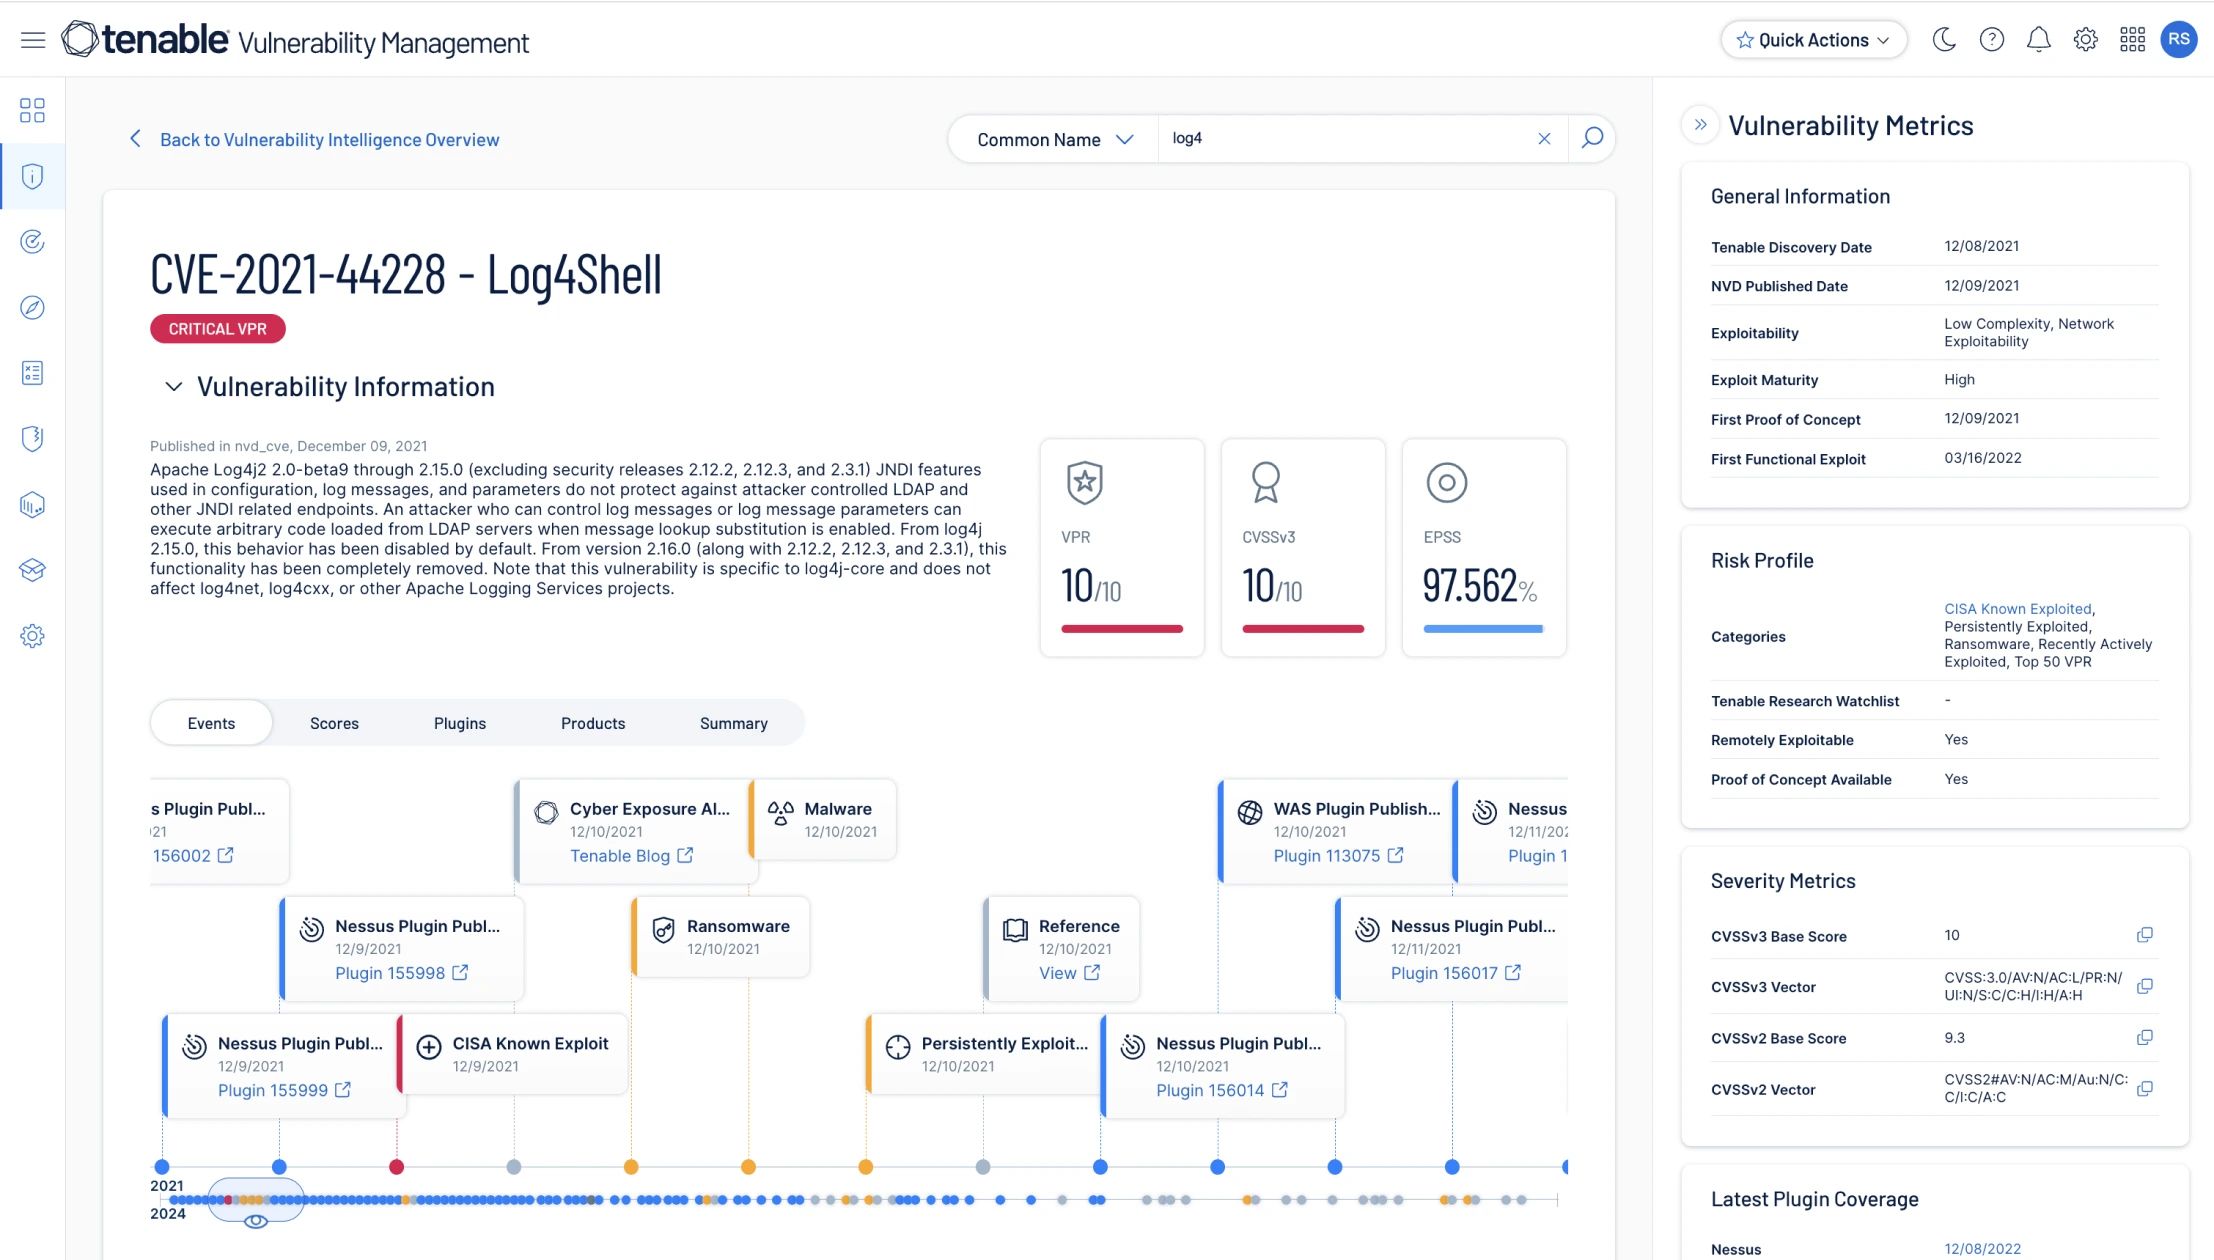Click the VPR score red bar
2214x1260 pixels.
1122,629
